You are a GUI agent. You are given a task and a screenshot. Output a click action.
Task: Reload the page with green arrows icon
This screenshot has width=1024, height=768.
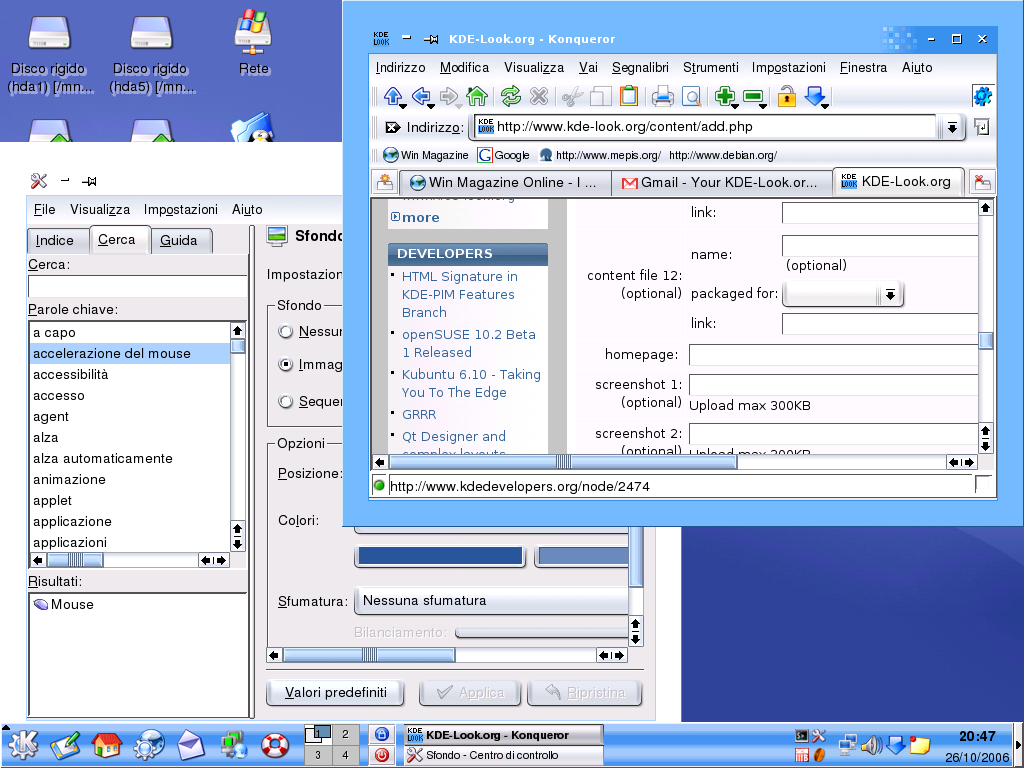coord(511,96)
